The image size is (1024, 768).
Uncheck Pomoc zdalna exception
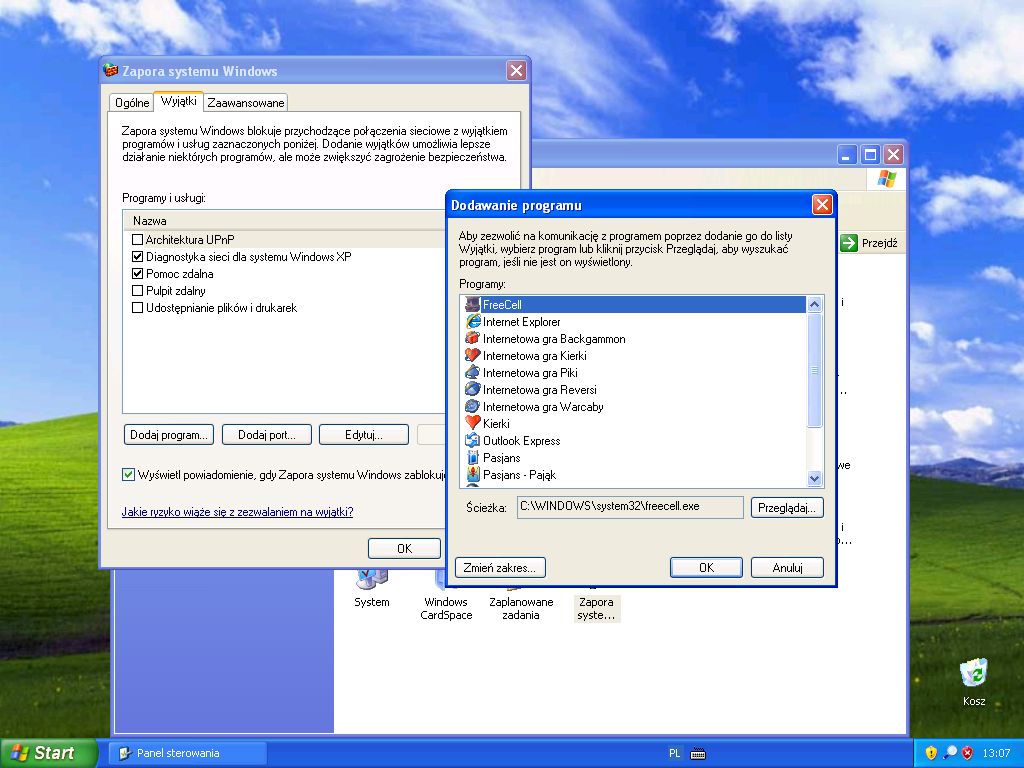click(137, 273)
